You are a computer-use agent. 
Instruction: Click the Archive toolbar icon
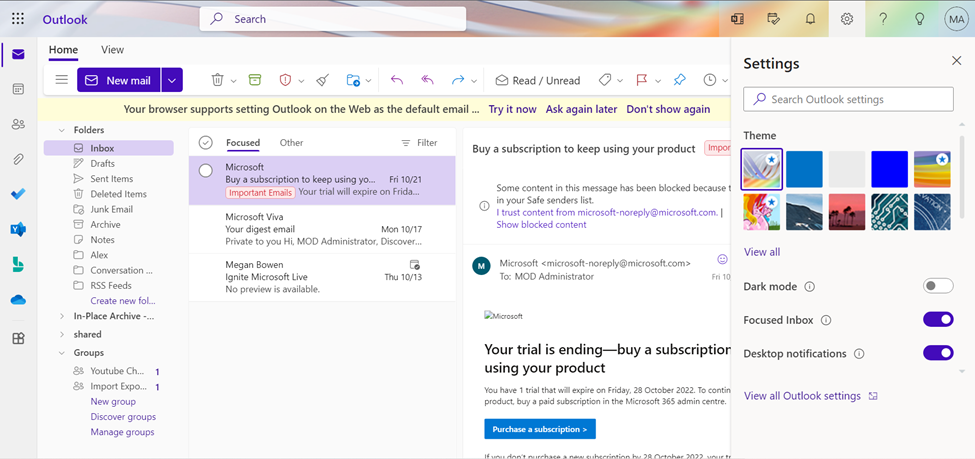254,80
